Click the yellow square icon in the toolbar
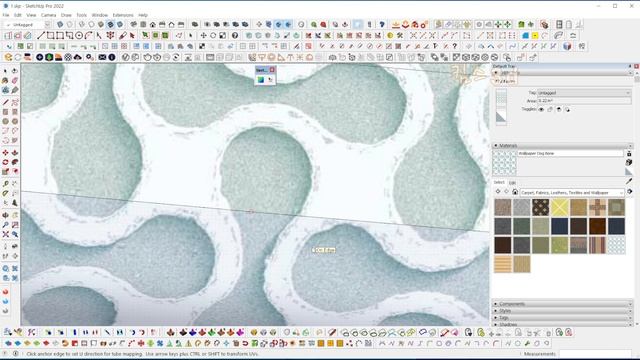 (535, 36)
